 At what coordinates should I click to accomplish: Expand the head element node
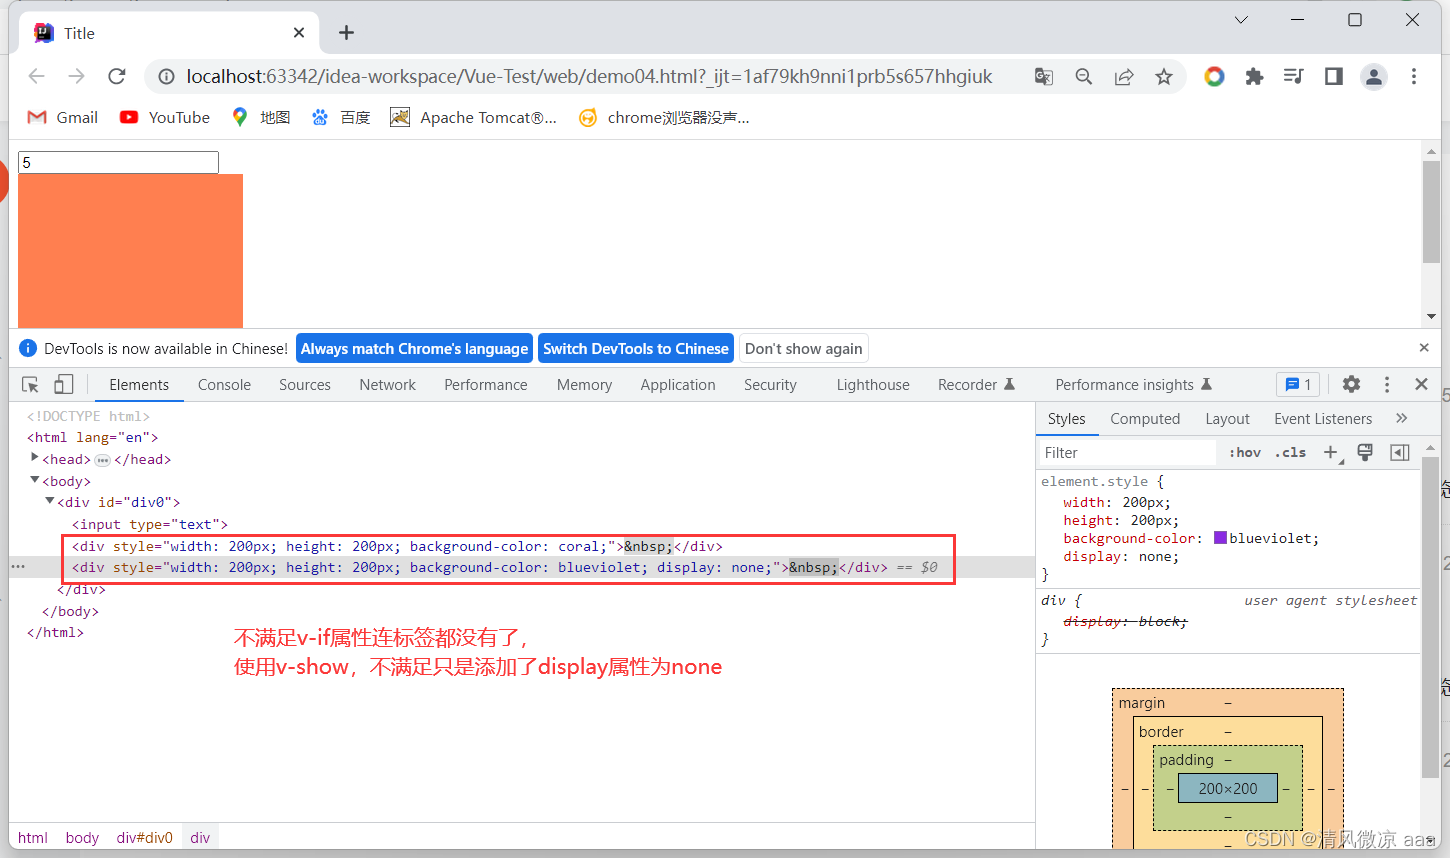(35, 458)
